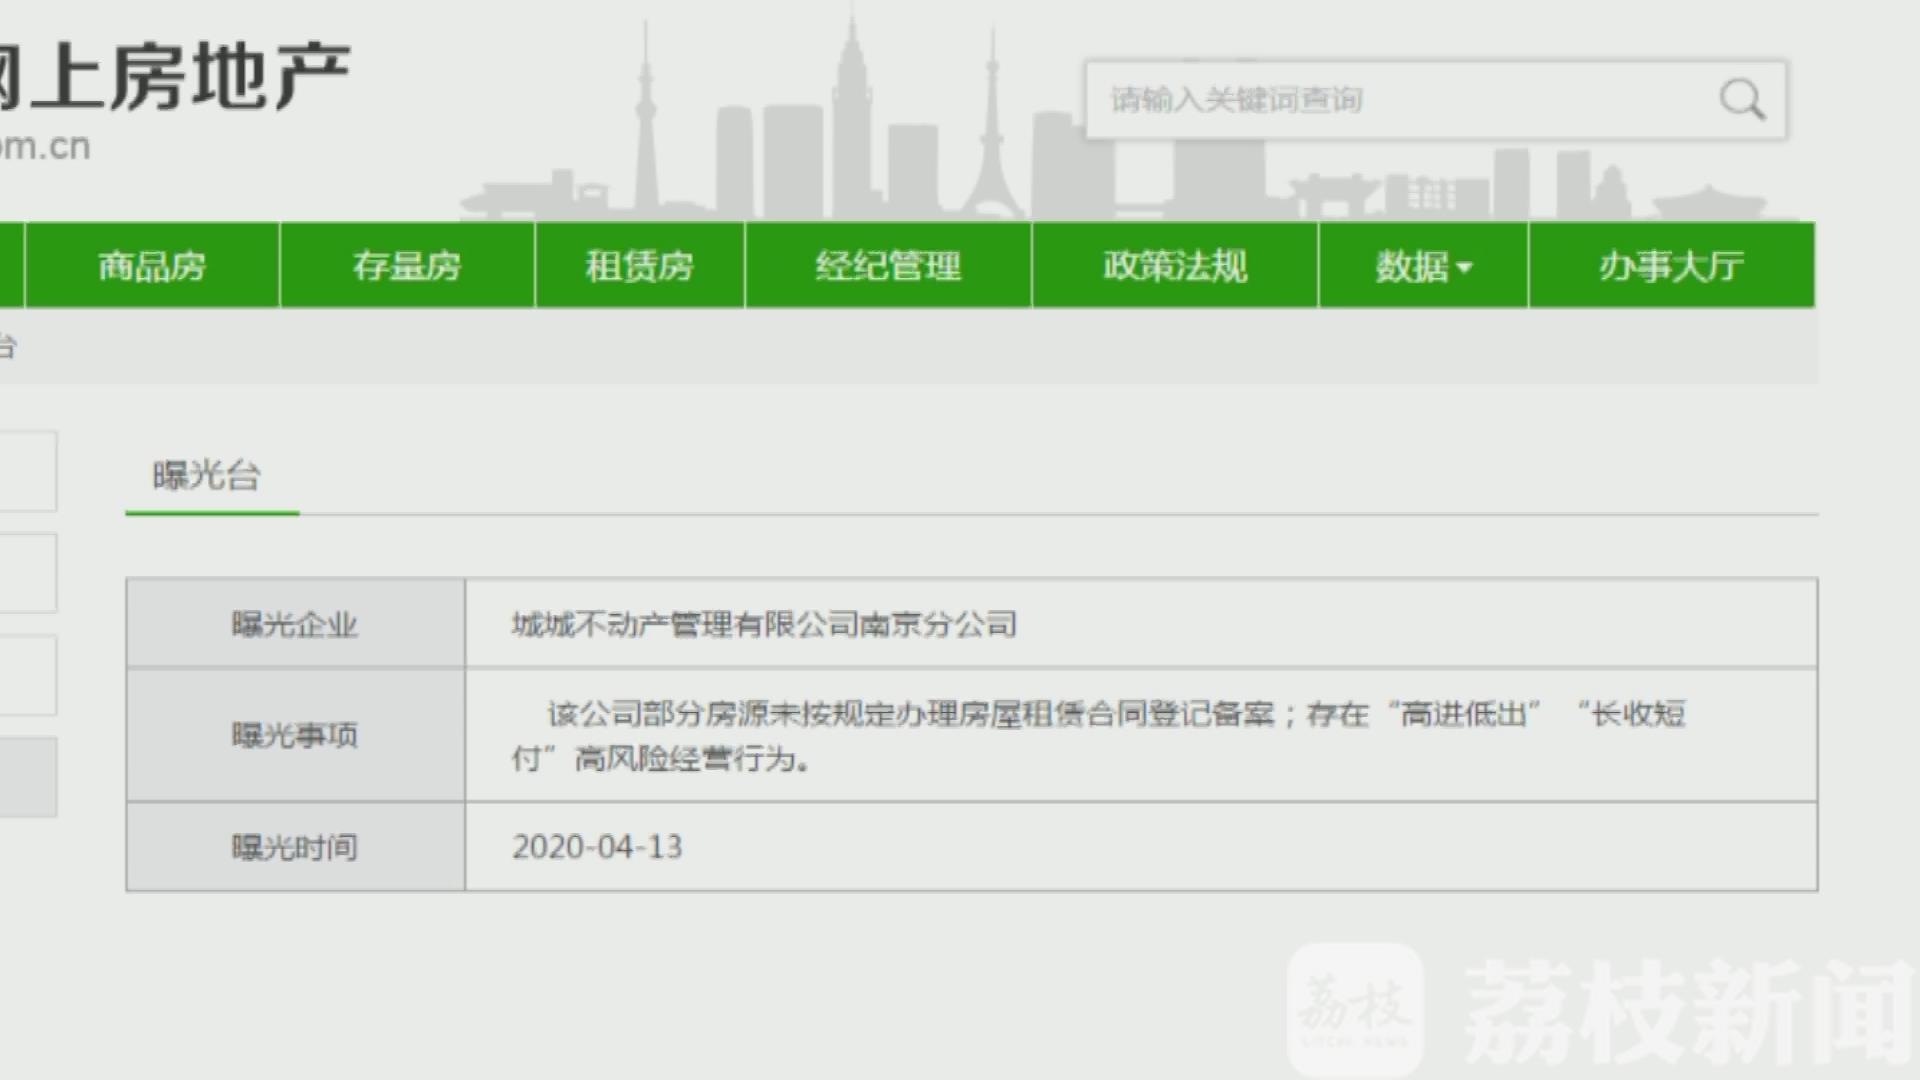Open the 商品房 menu item

click(x=152, y=265)
